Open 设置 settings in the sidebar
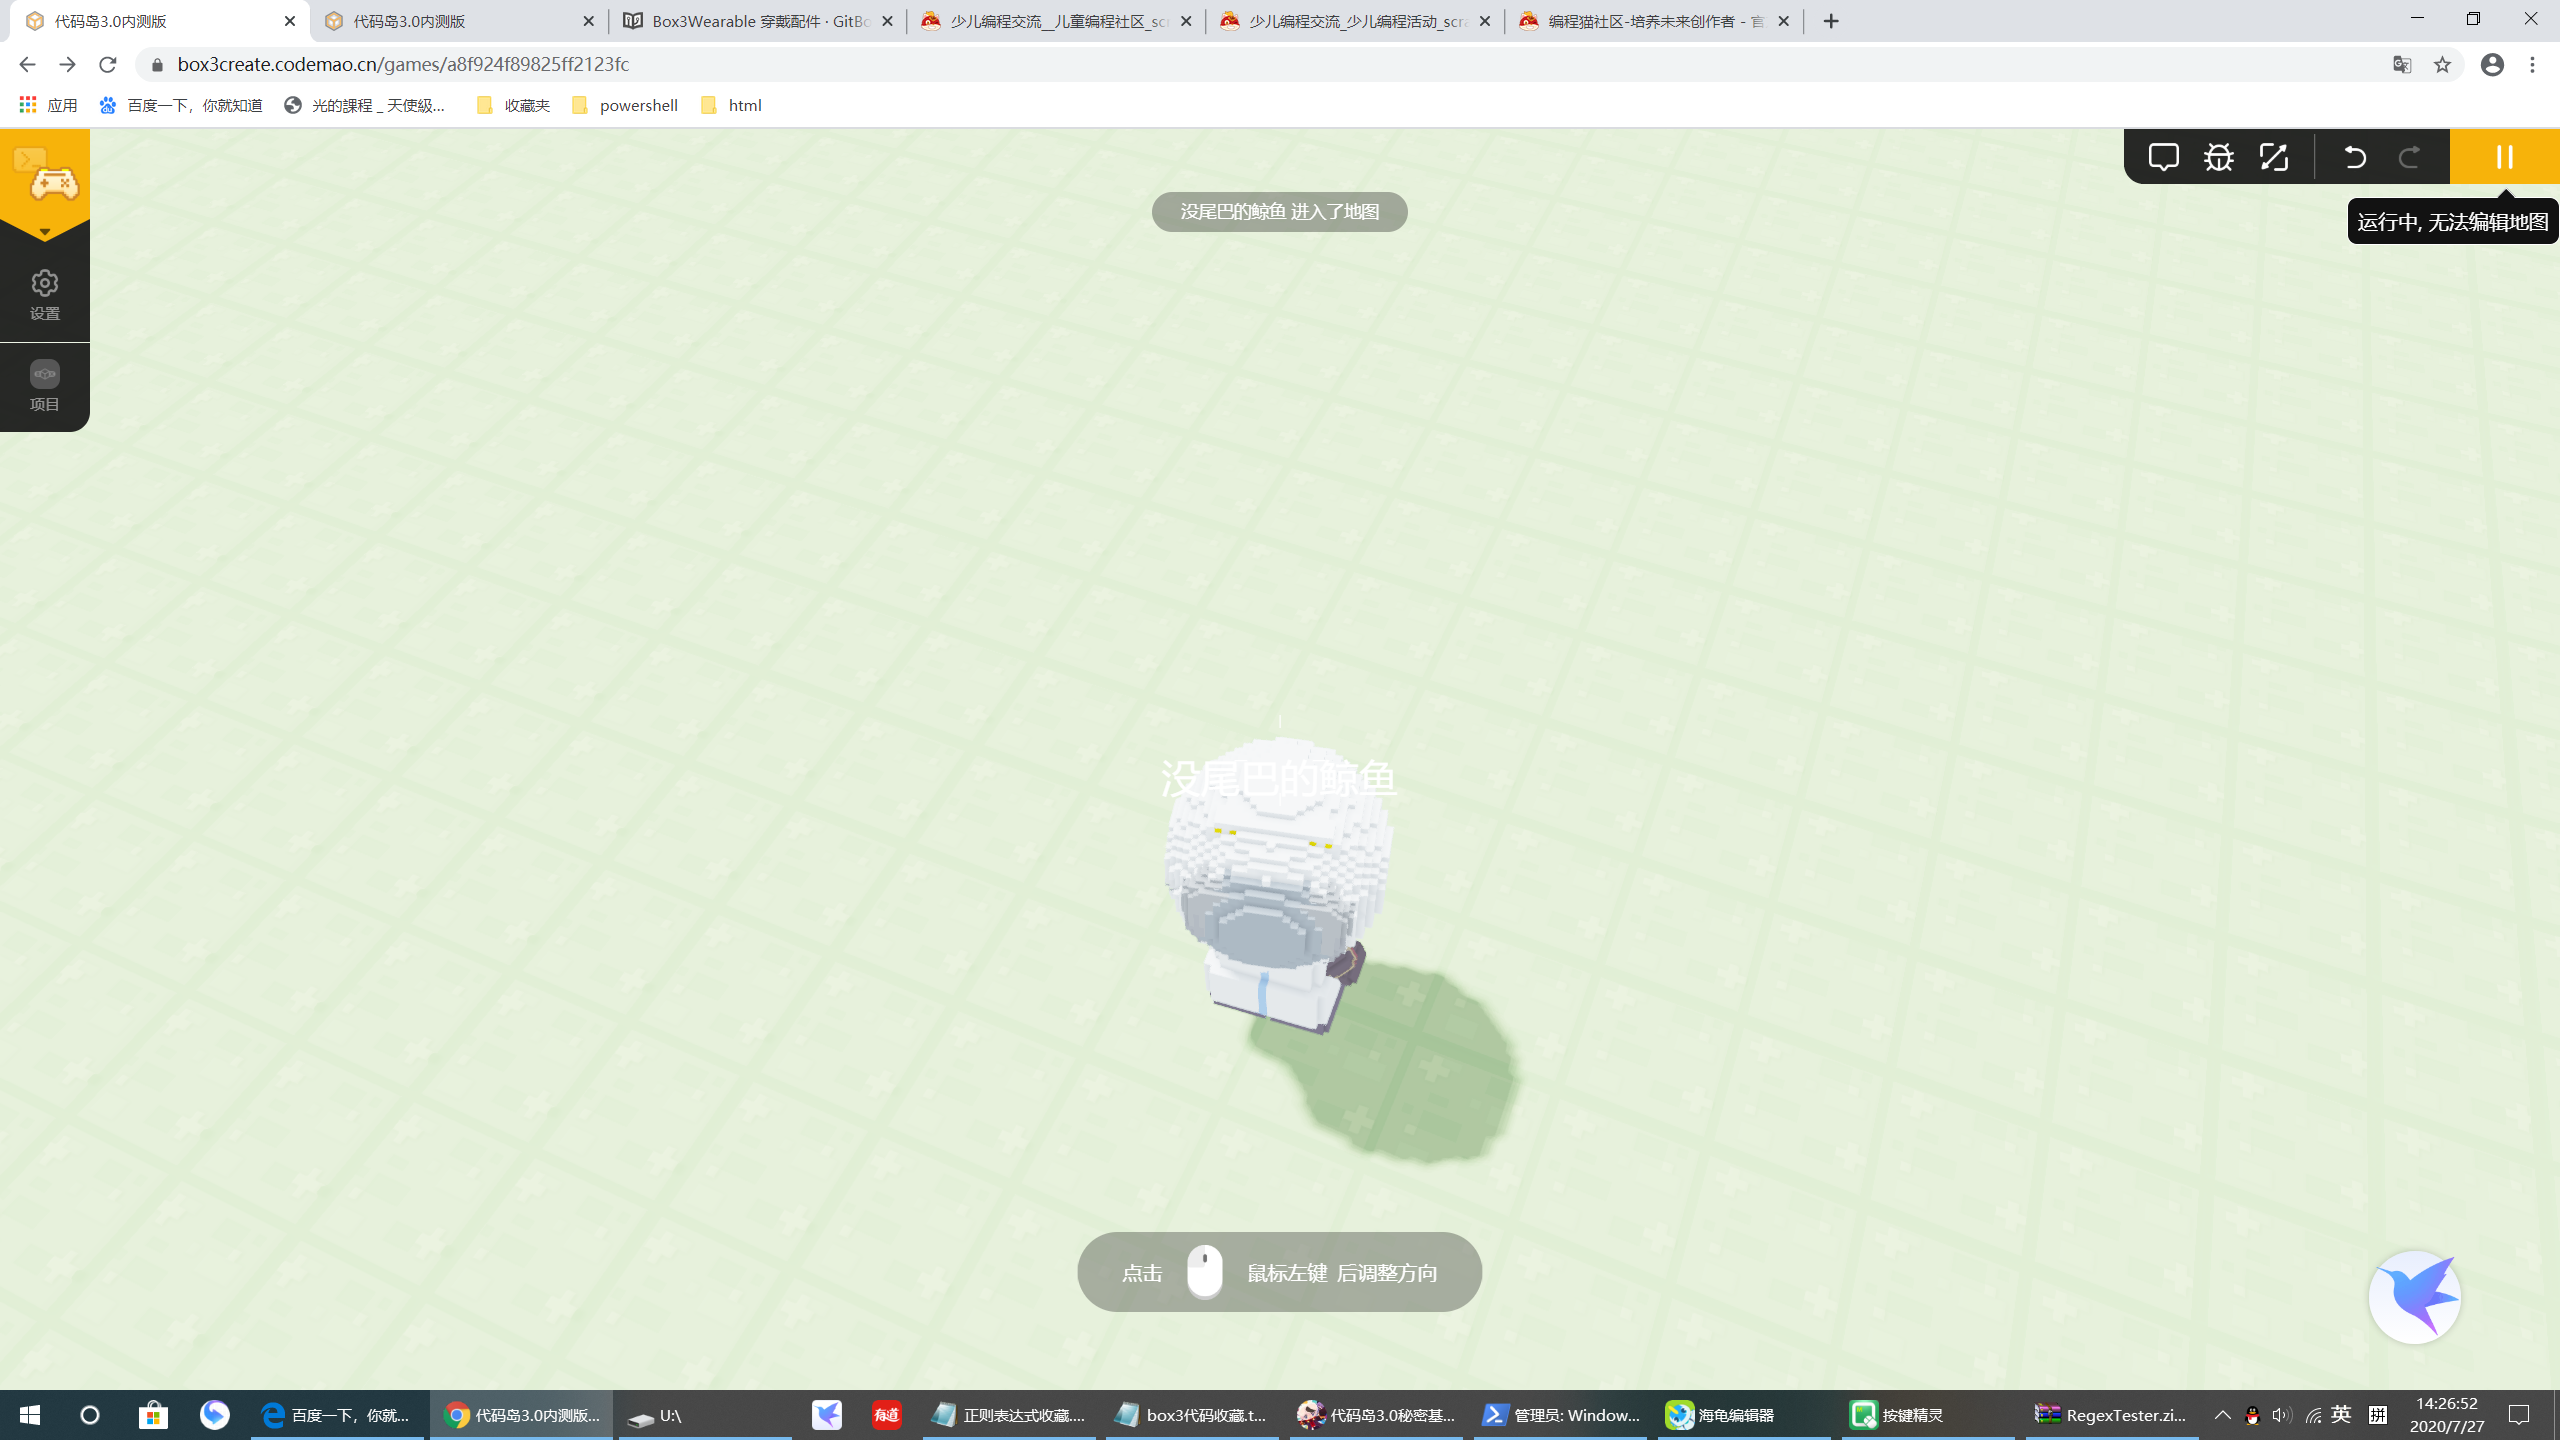 click(45, 295)
